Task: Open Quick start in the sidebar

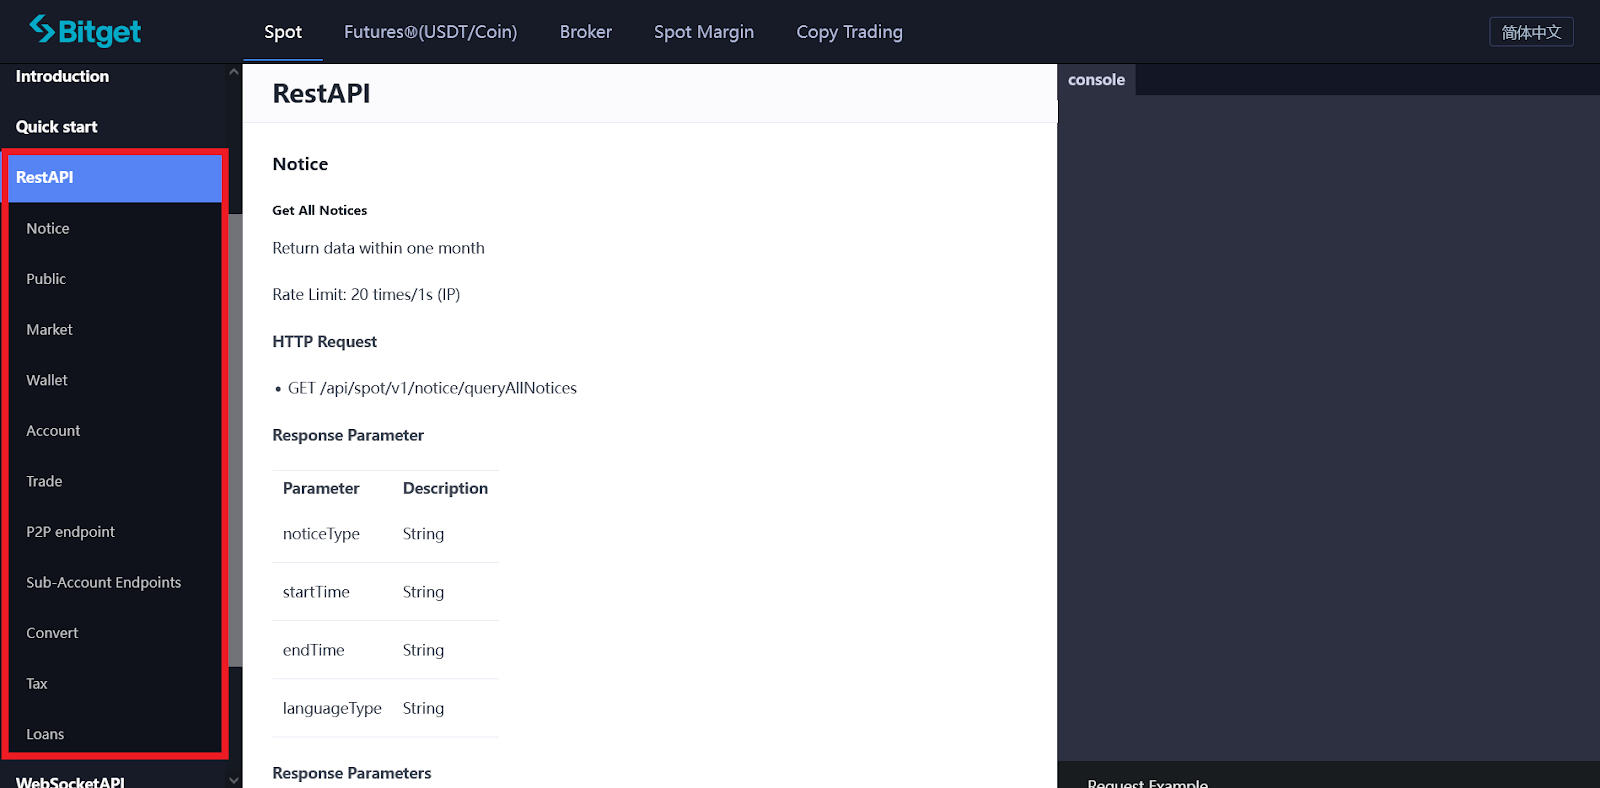Action: [x=56, y=127]
